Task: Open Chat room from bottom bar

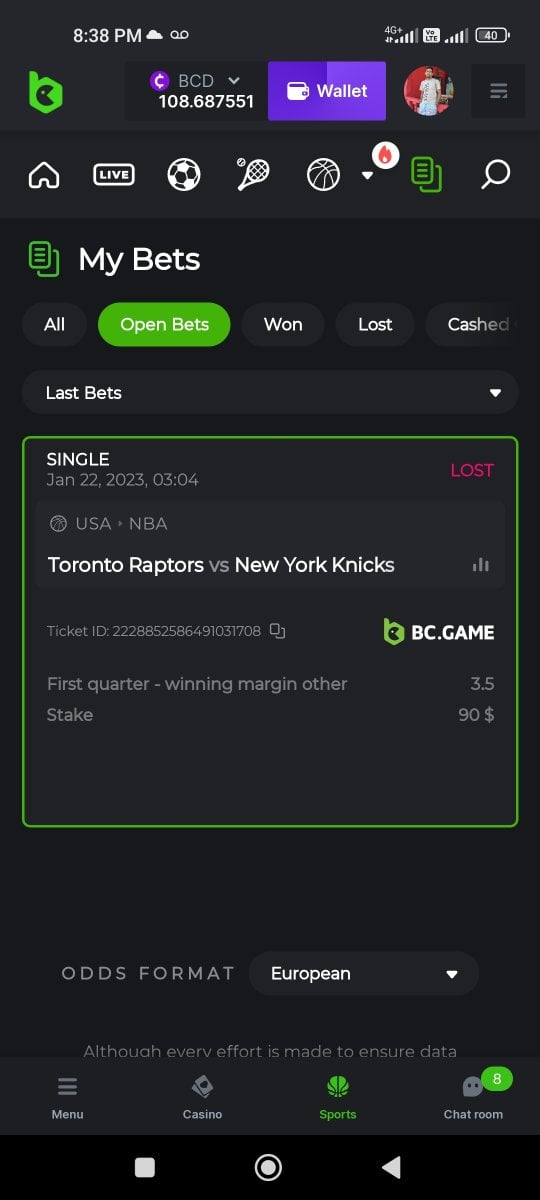Action: [x=473, y=1097]
